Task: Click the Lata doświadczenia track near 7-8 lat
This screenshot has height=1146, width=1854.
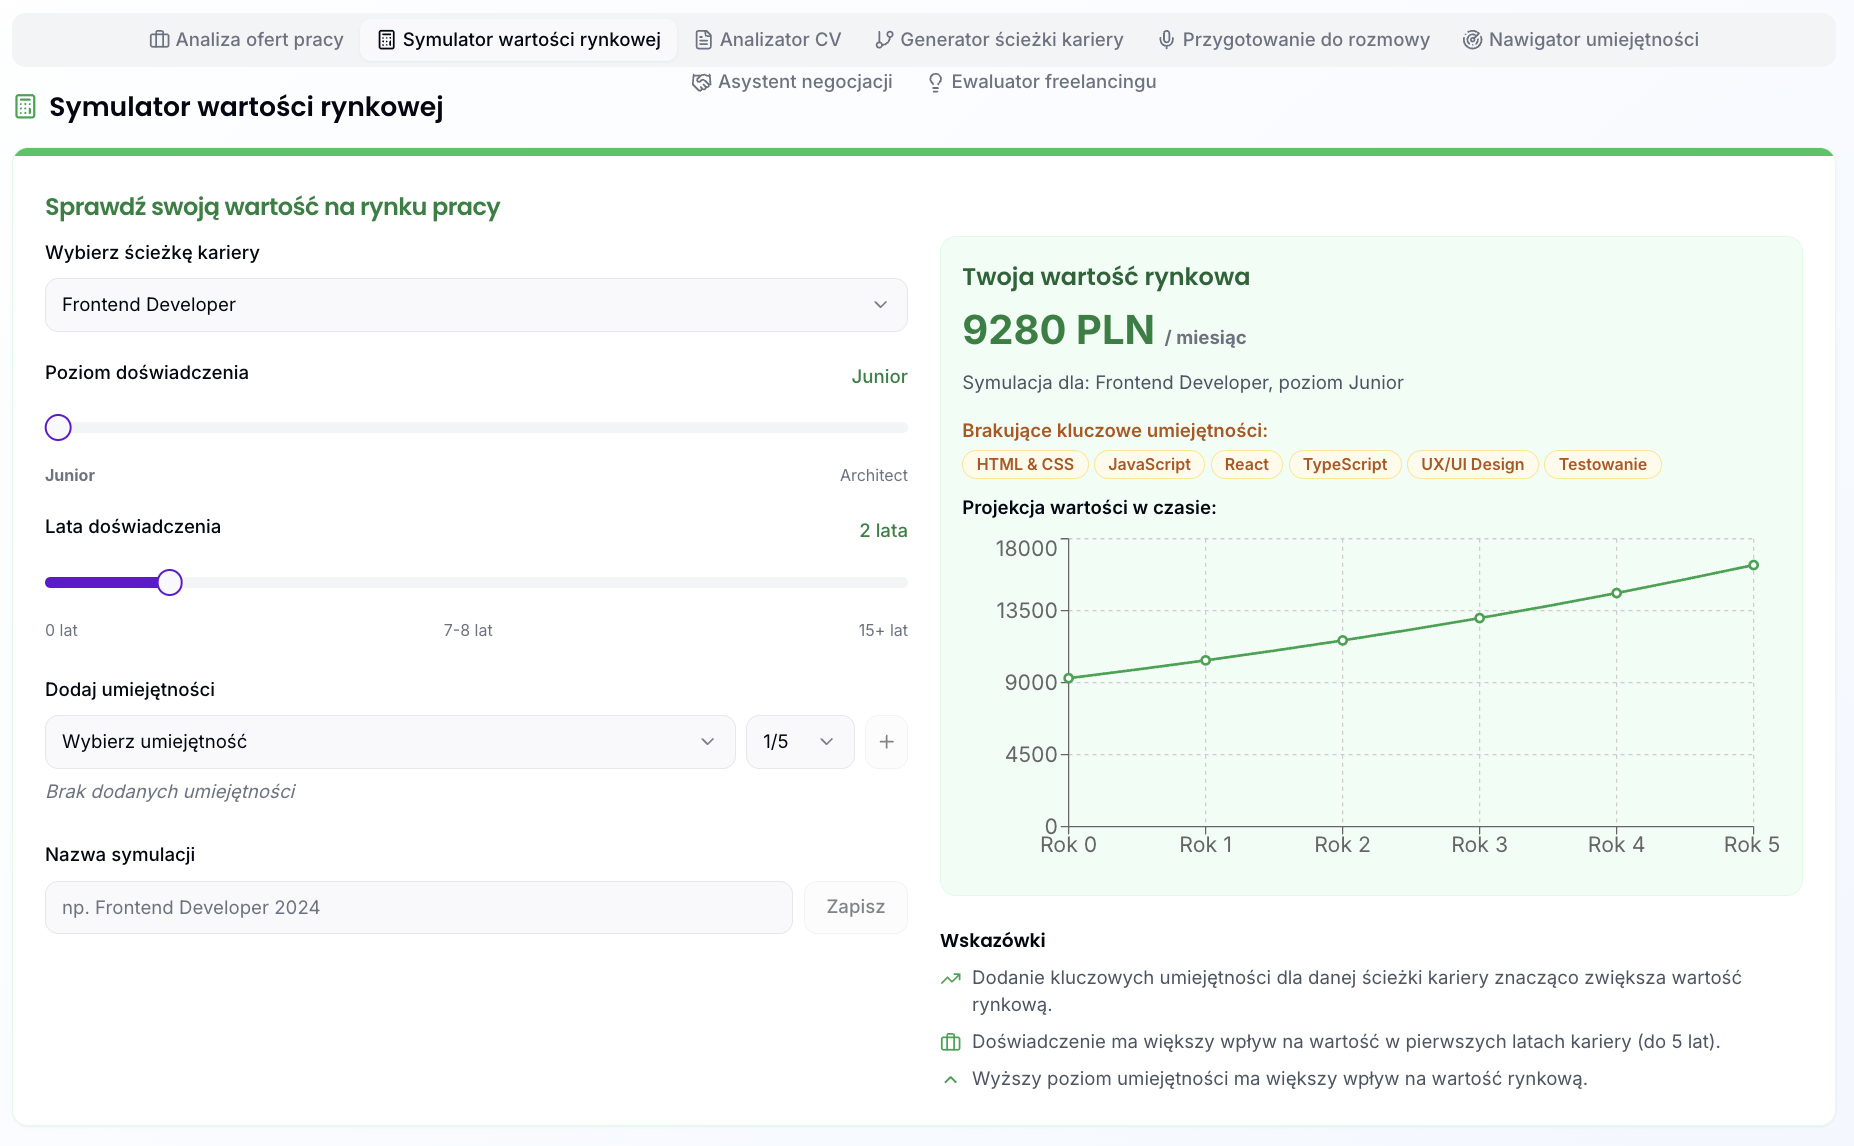Action: click(x=468, y=582)
